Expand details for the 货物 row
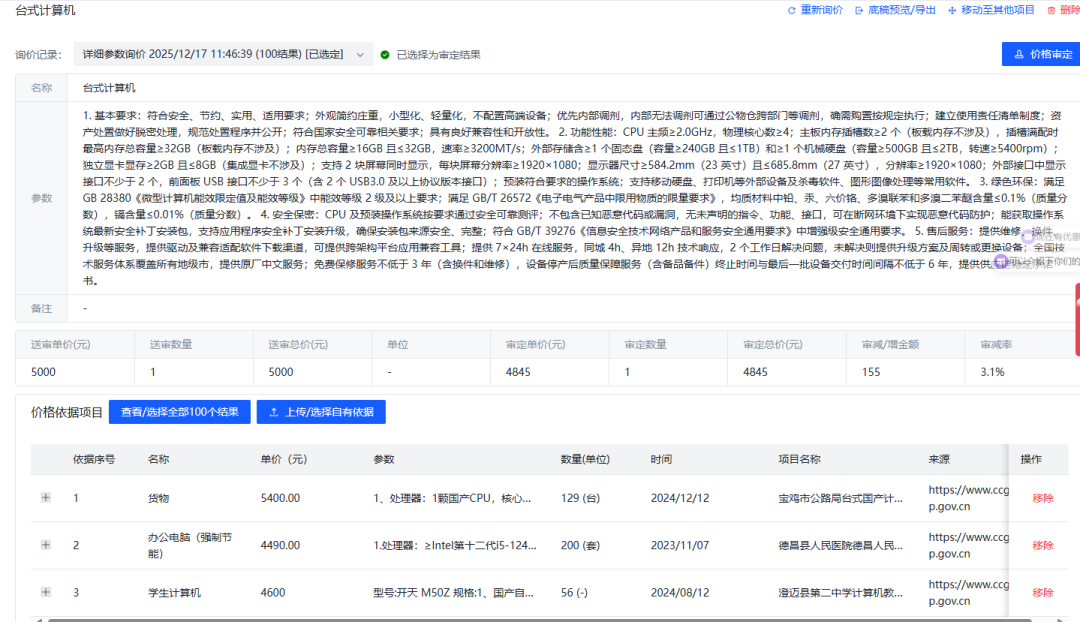1080x622 pixels. click(44, 497)
